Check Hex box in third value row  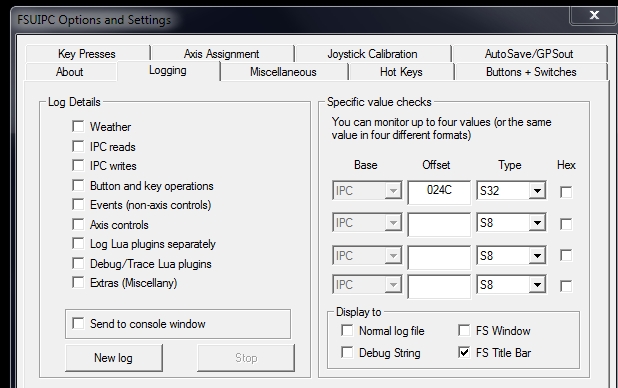(x=566, y=255)
